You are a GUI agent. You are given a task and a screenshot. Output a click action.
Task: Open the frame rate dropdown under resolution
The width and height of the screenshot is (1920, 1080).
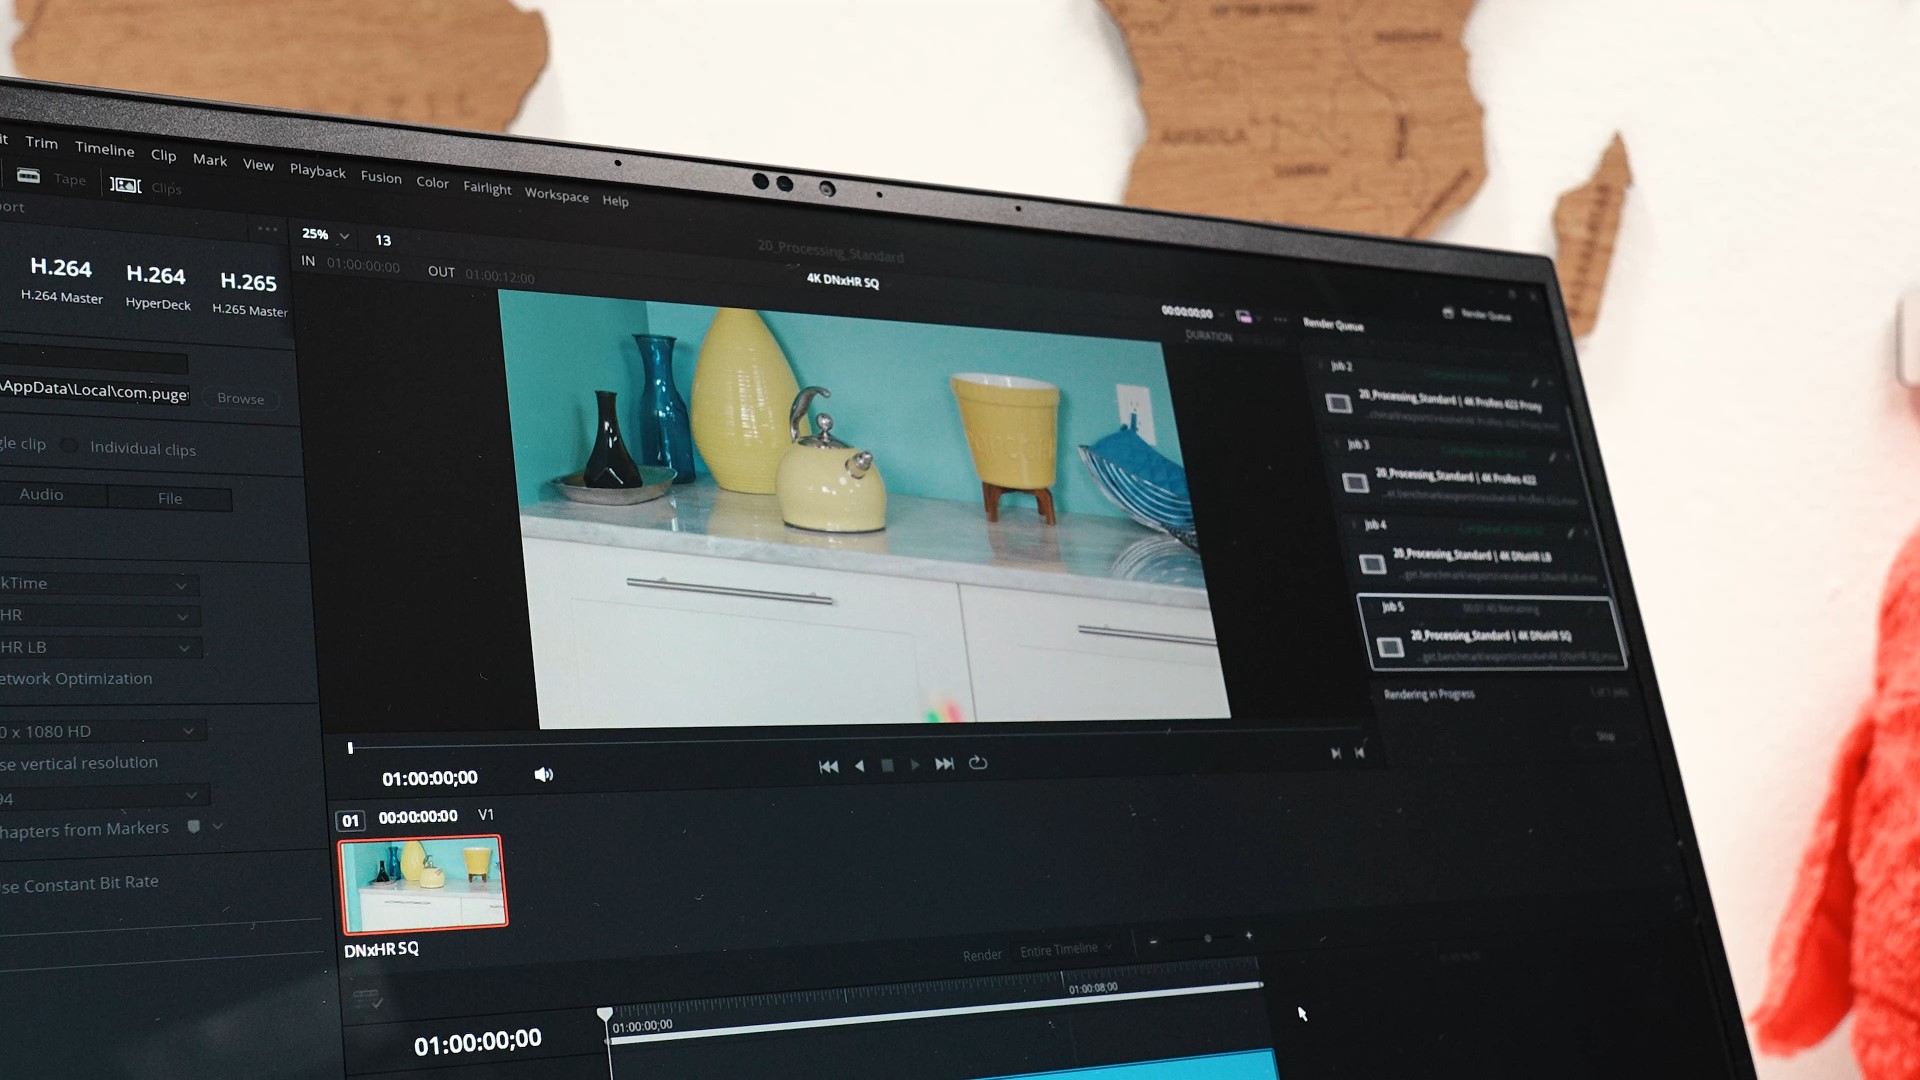[103, 797]
